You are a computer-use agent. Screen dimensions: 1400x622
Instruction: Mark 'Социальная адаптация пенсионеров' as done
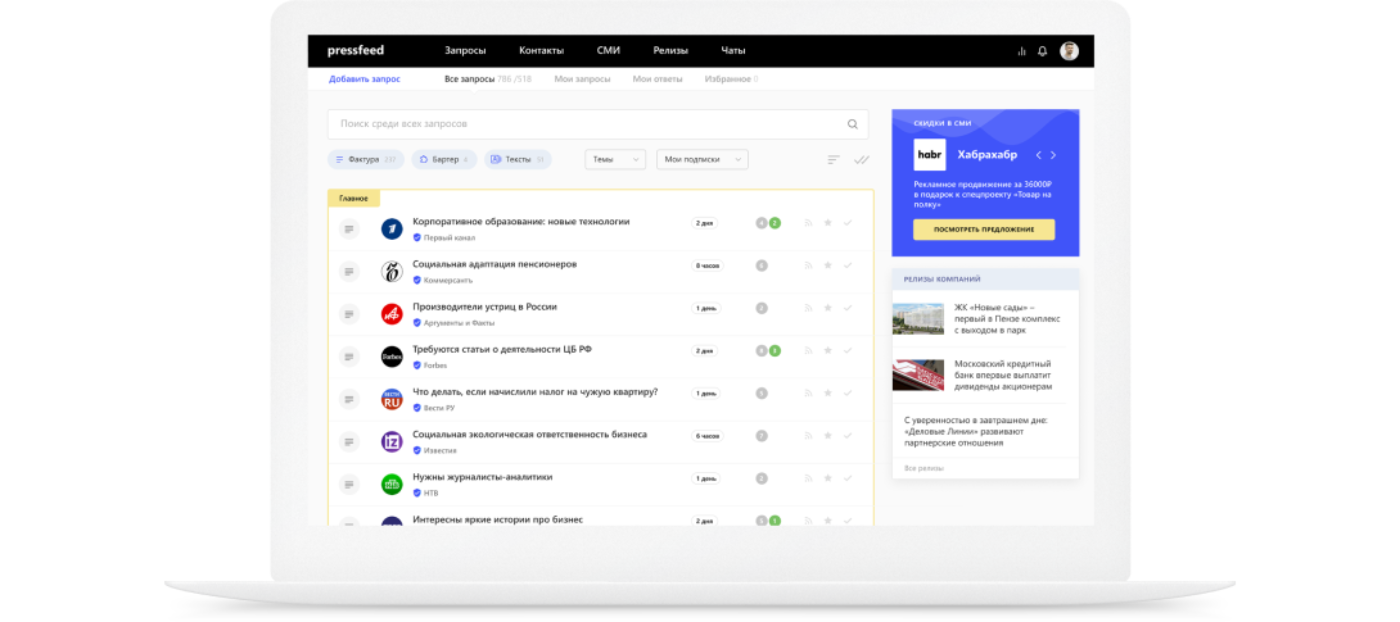(x=848, y=266)
